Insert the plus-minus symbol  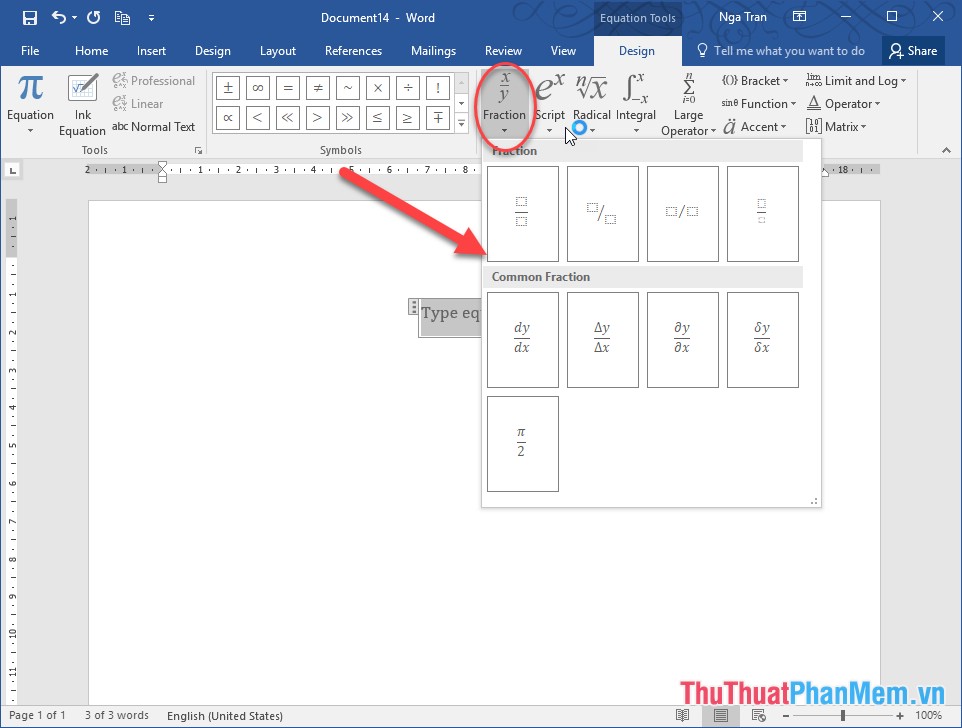click(227, 87)
